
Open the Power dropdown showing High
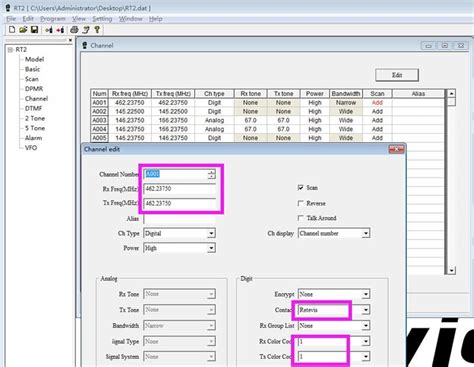click(x=211, y=248)
